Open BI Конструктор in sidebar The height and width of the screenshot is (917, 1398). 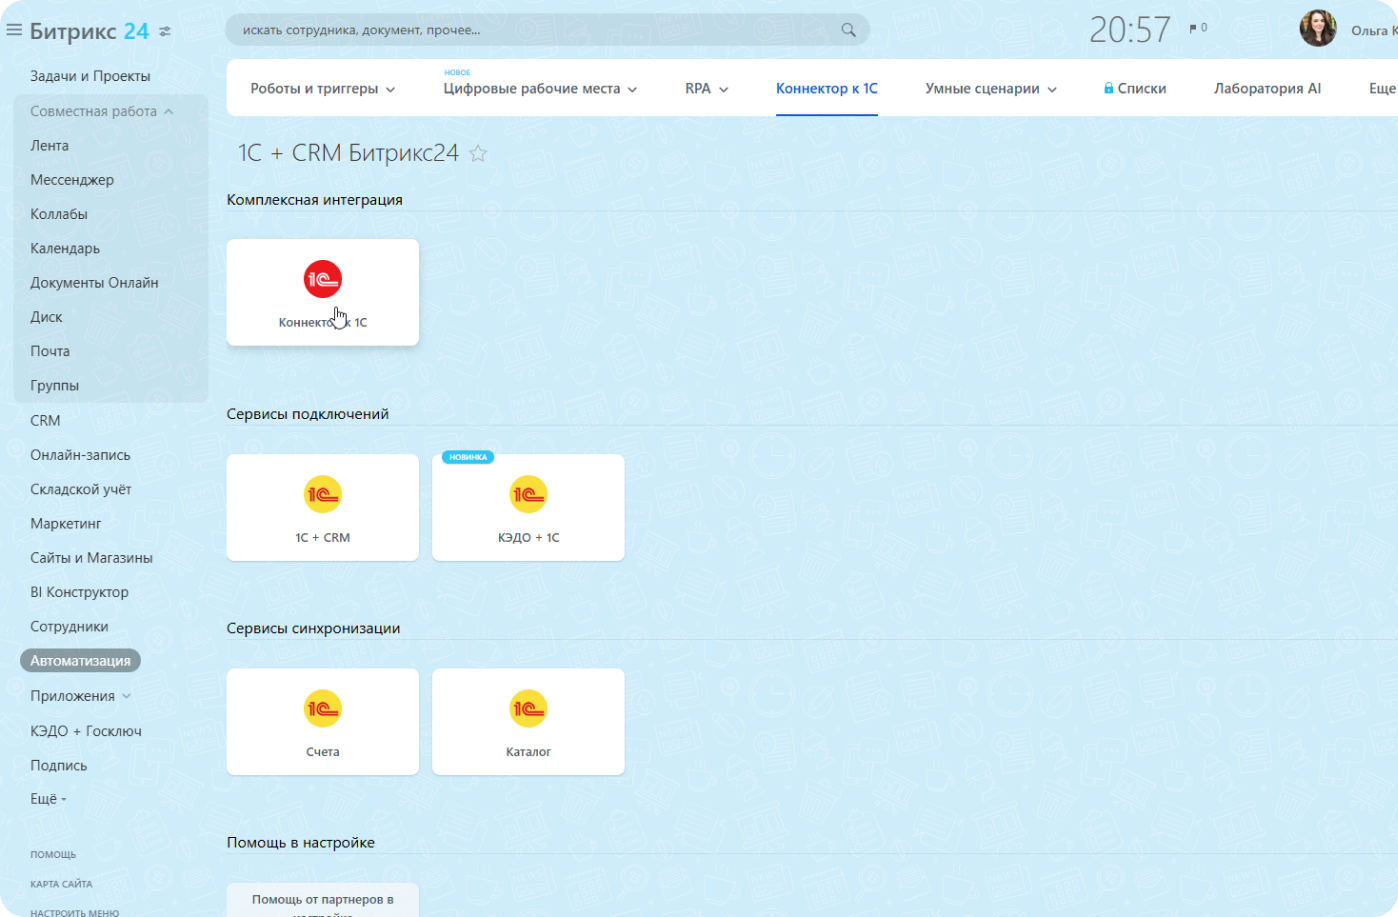point(79,592)
